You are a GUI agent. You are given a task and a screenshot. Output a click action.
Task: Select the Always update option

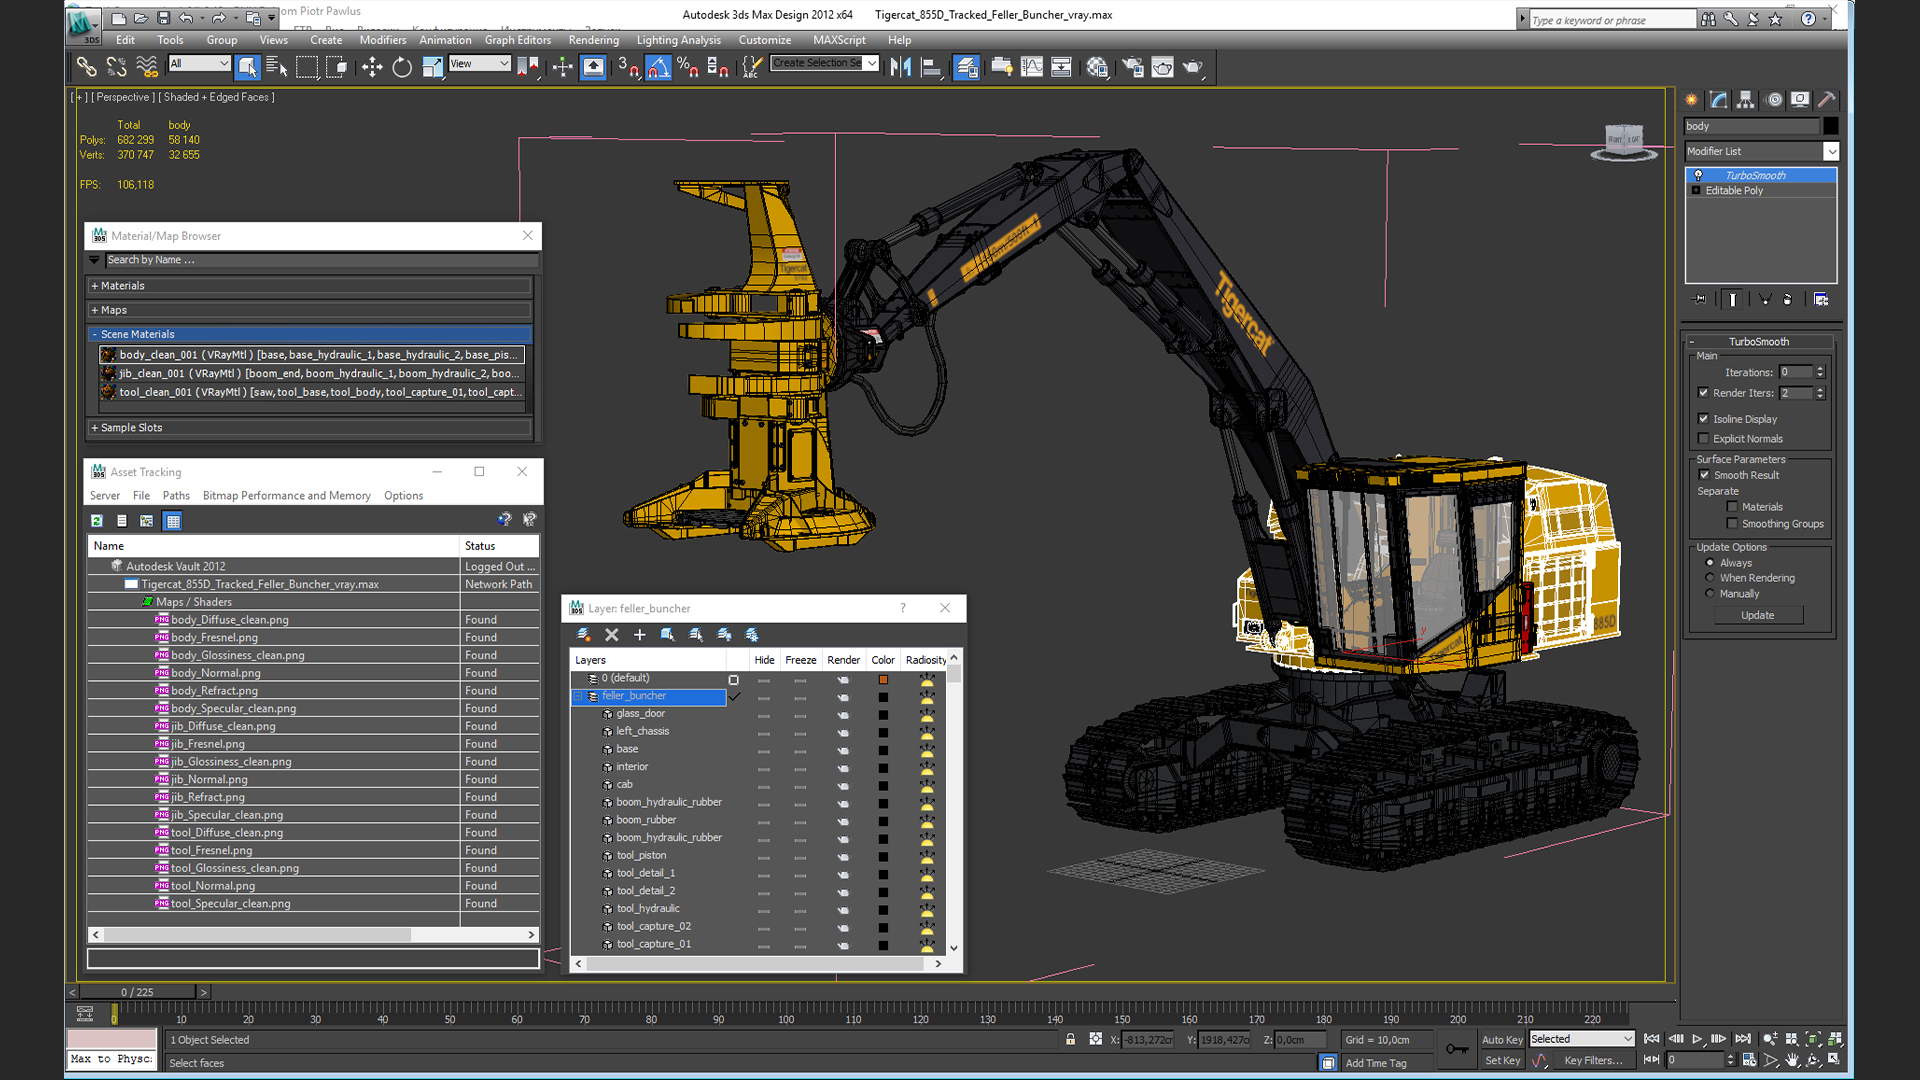(x=1710, y=562)
